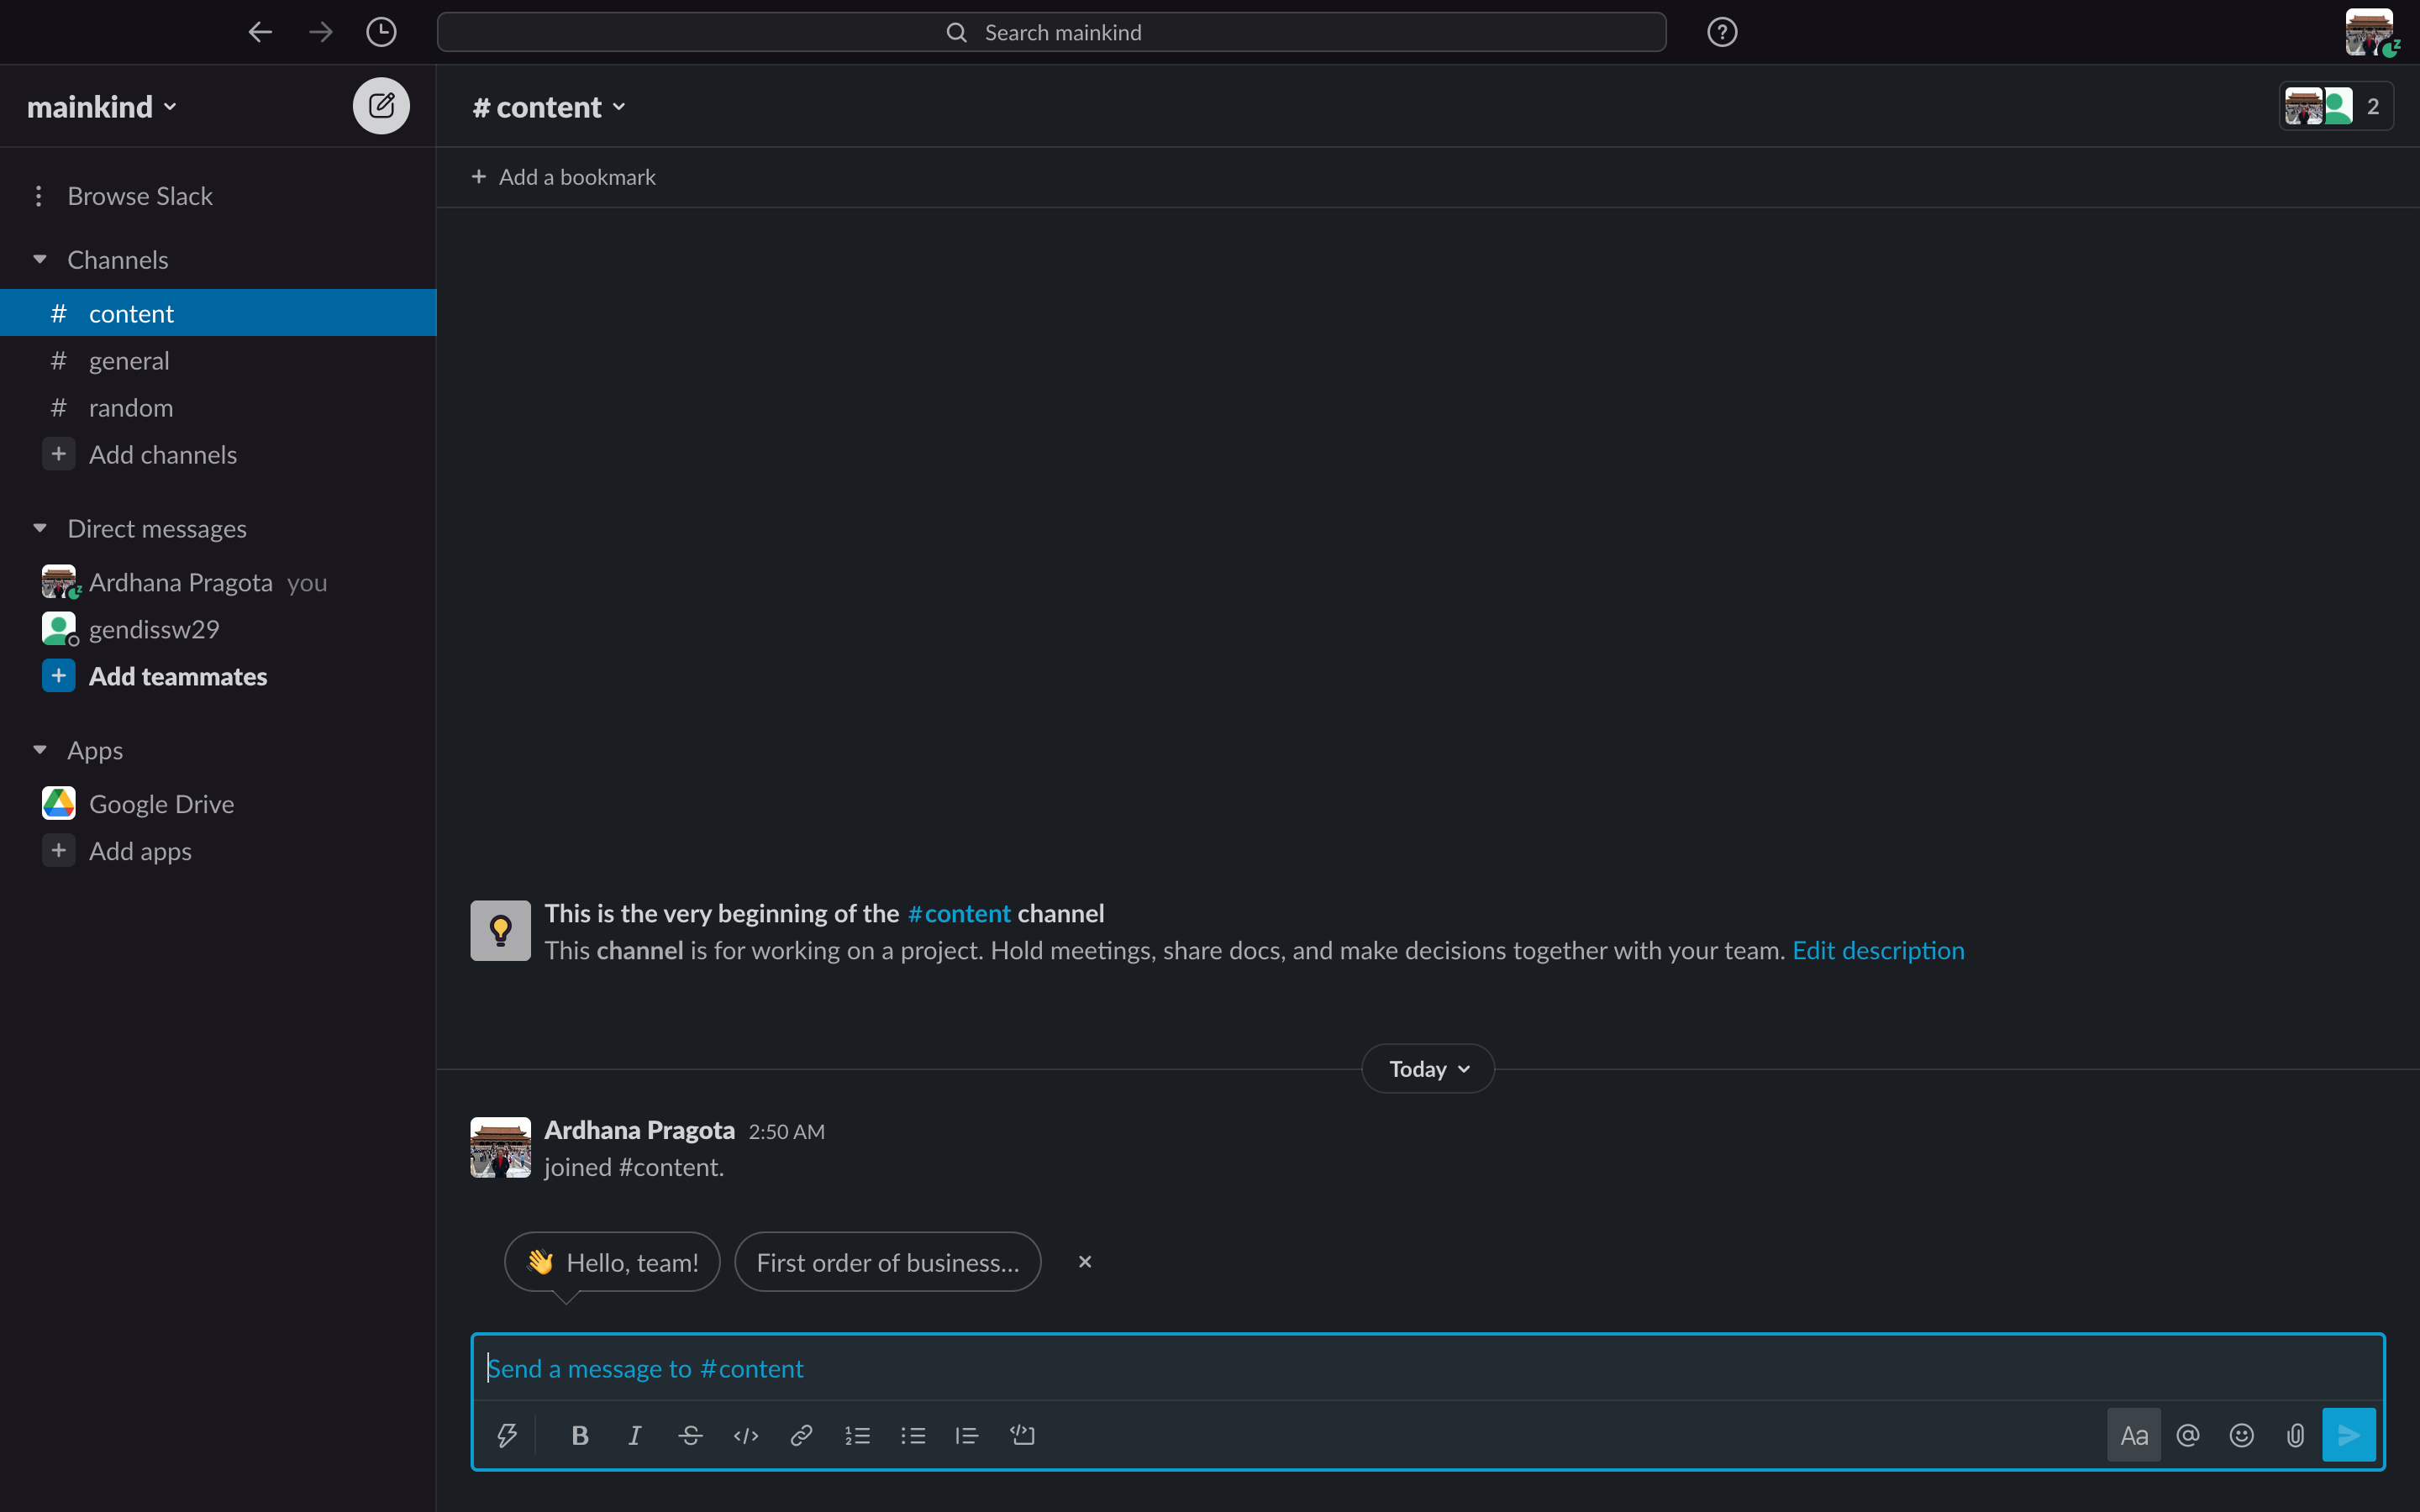This screenshot has height=1512, width=2420.
Task: Click the Edit description link
Action: 1878,950
